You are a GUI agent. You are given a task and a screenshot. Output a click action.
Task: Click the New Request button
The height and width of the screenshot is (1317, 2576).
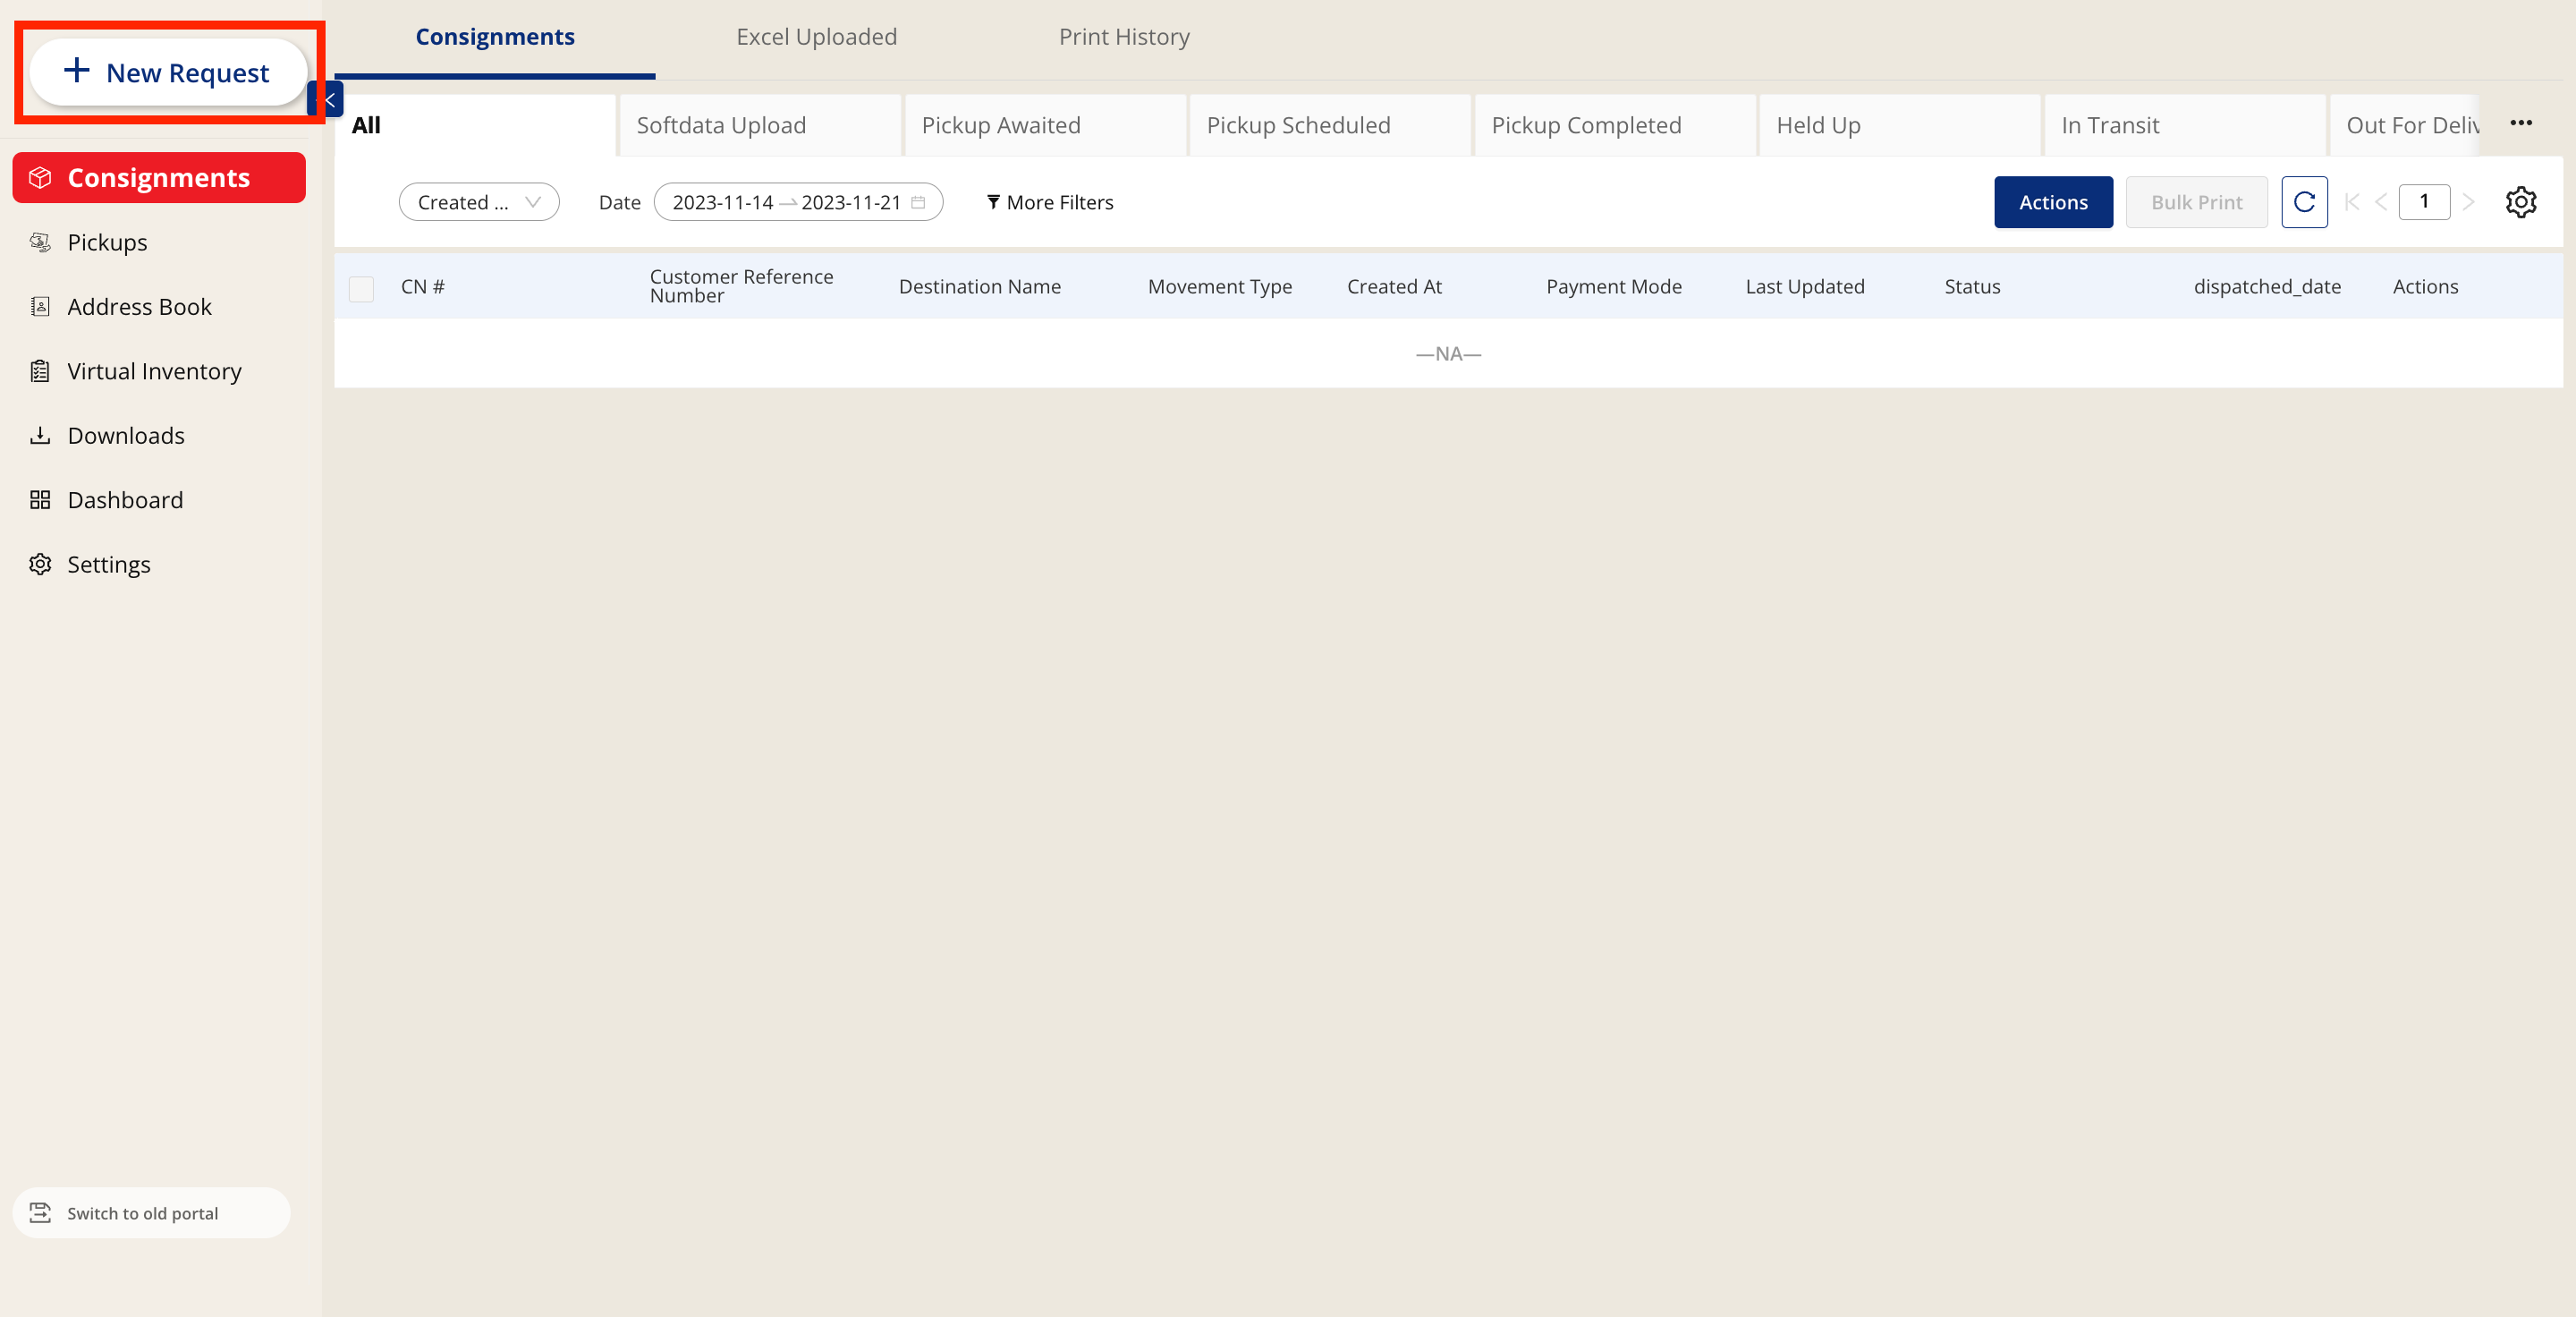point(168,72)
